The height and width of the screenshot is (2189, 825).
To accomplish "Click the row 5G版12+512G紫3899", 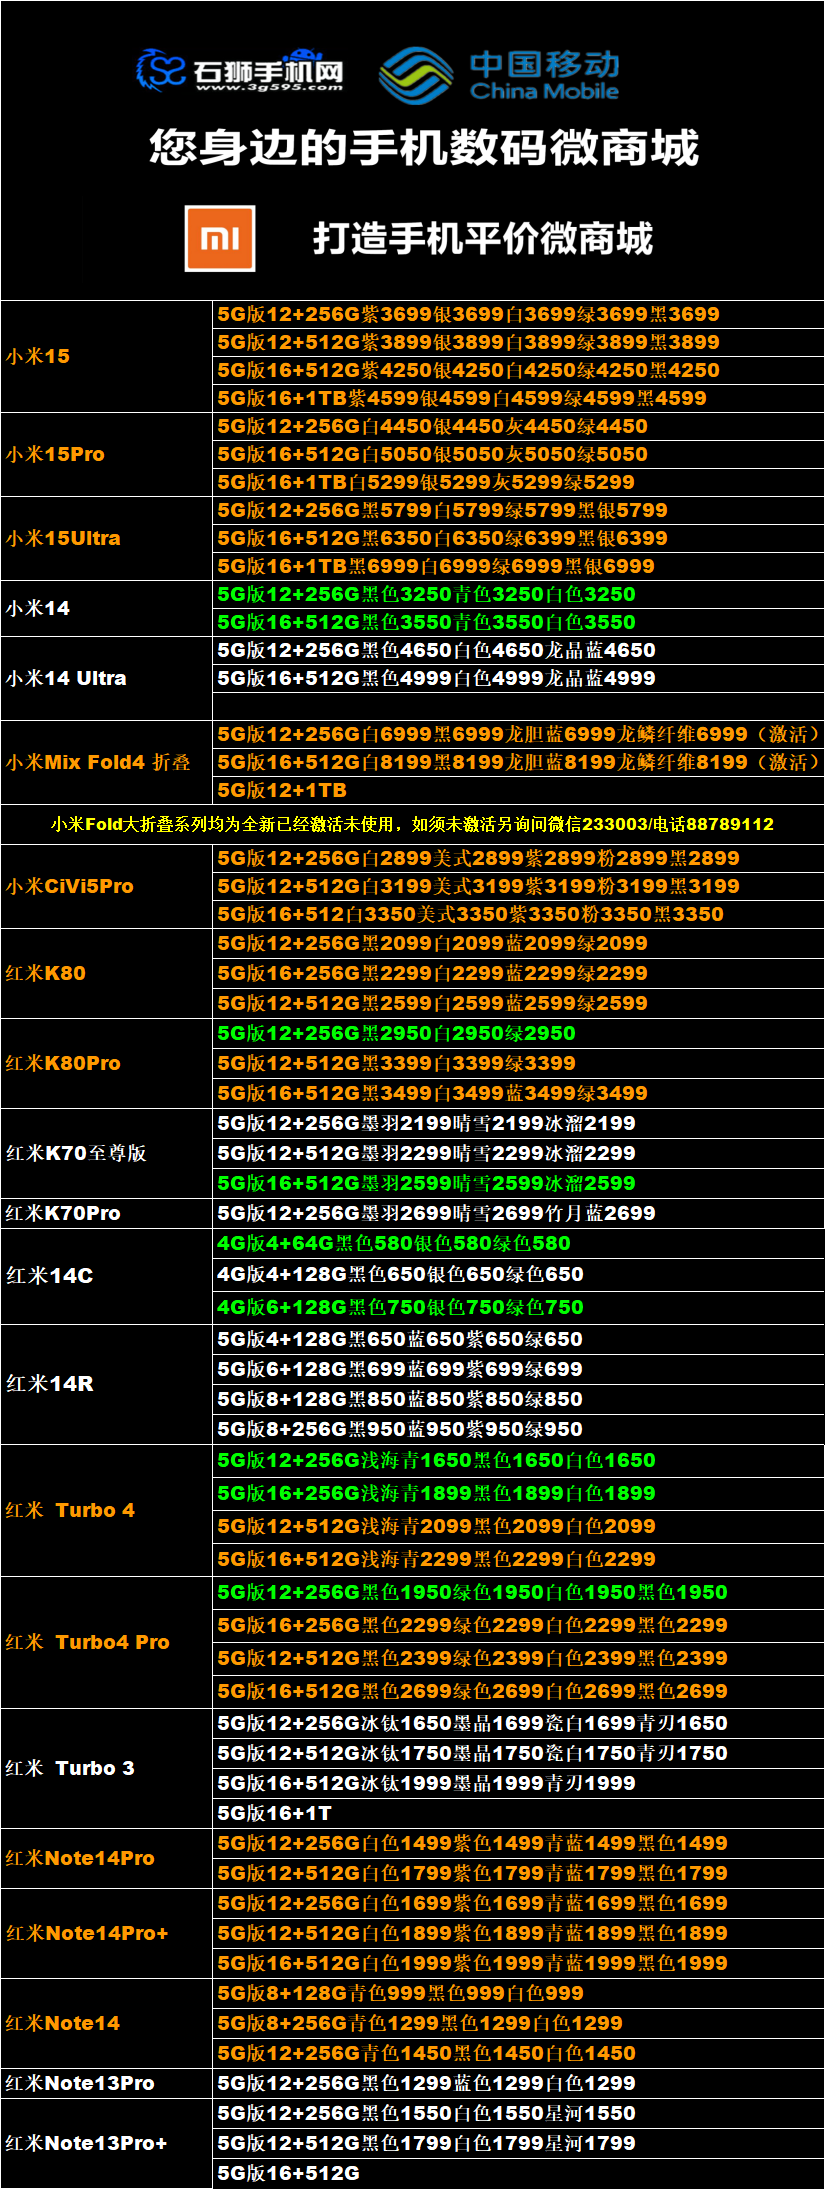I will [x=519, y=342].
